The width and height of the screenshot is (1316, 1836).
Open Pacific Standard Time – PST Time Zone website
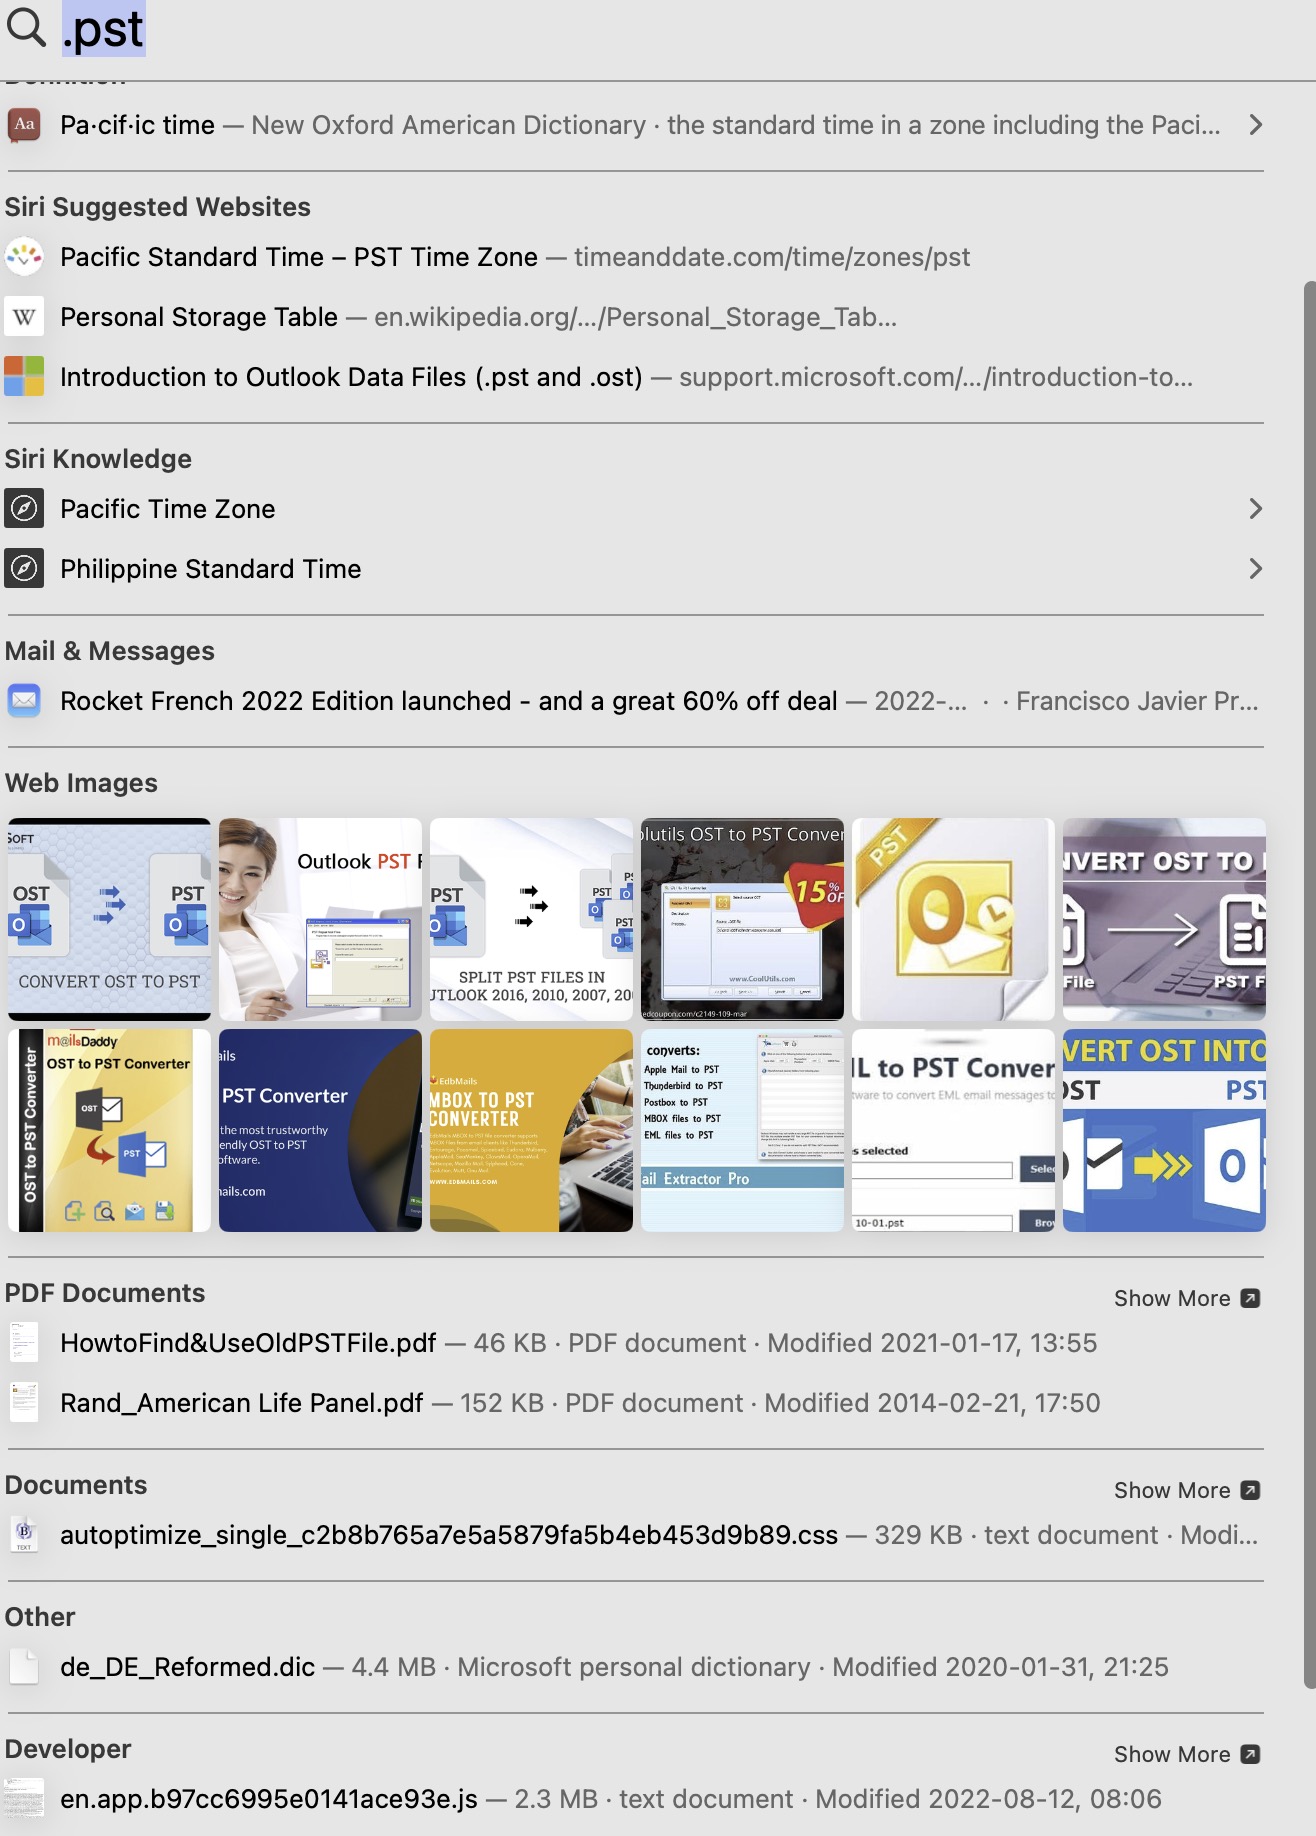coord(634,257)
